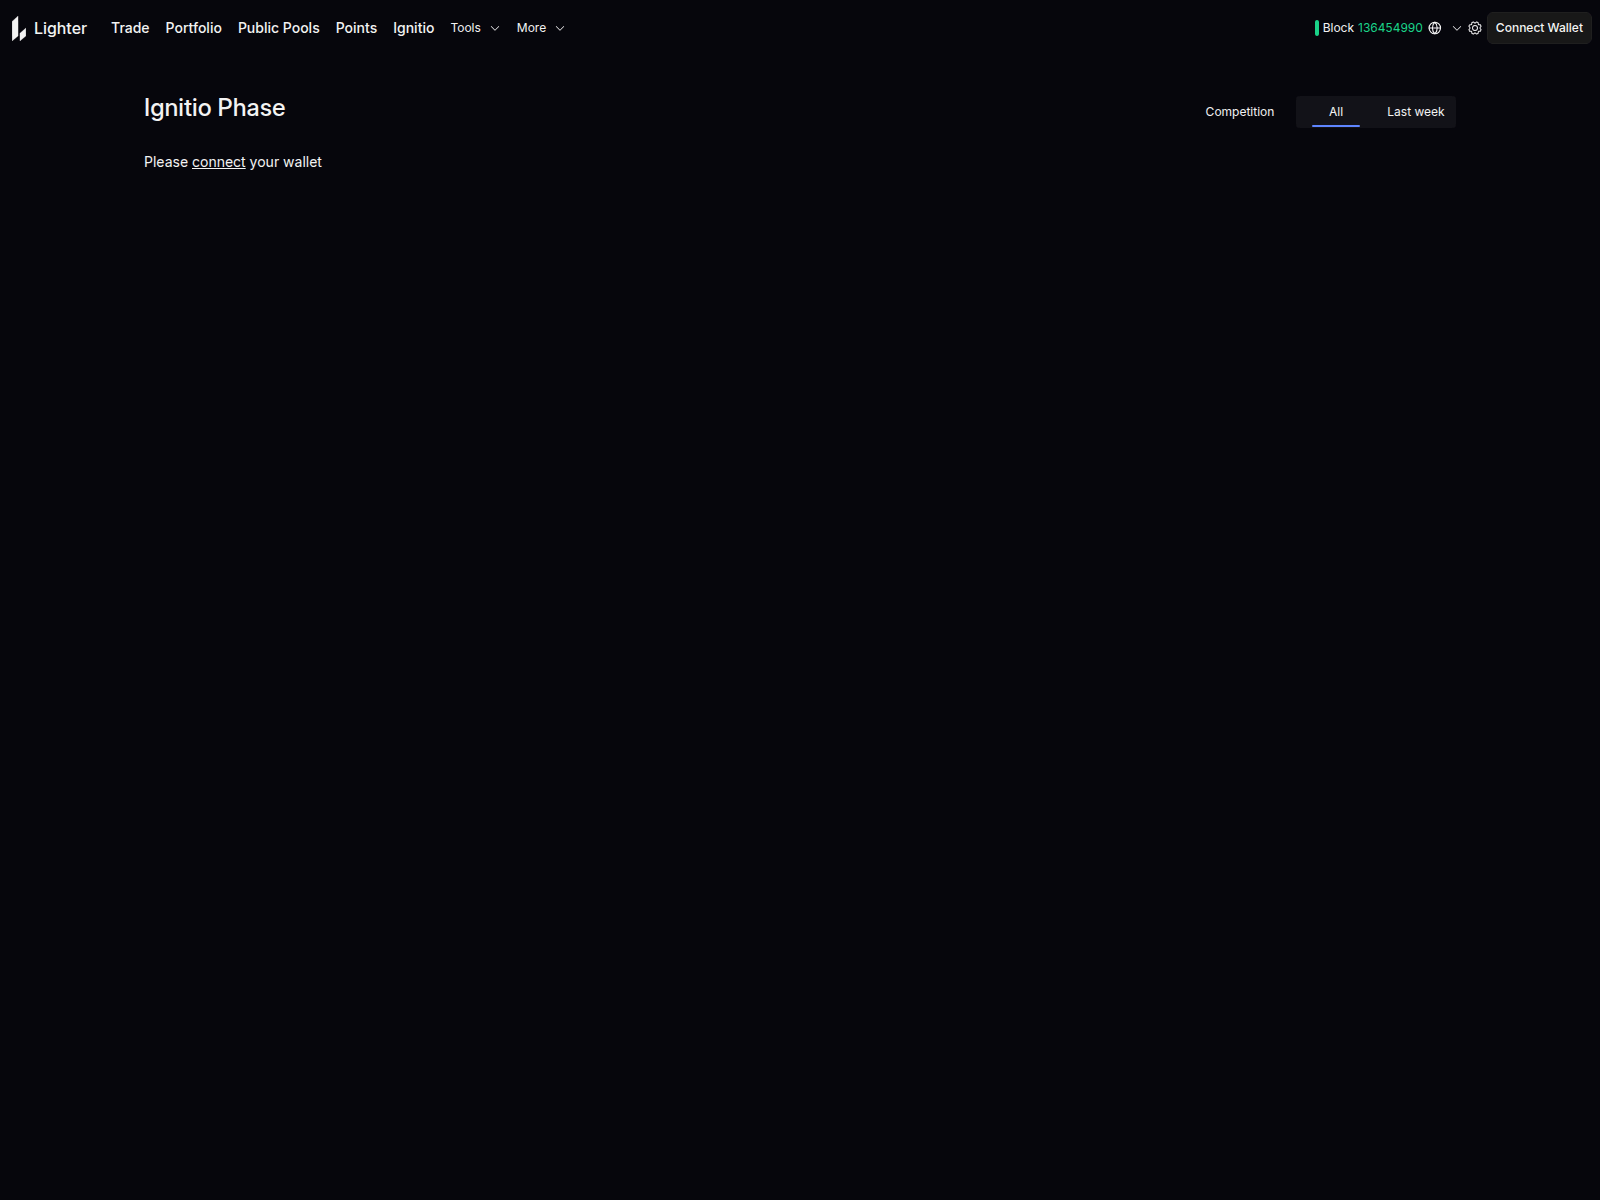This screenshot has height=1200, width=1600.
Task: Click the Connect Wallet button
Action: point(1538,28)
